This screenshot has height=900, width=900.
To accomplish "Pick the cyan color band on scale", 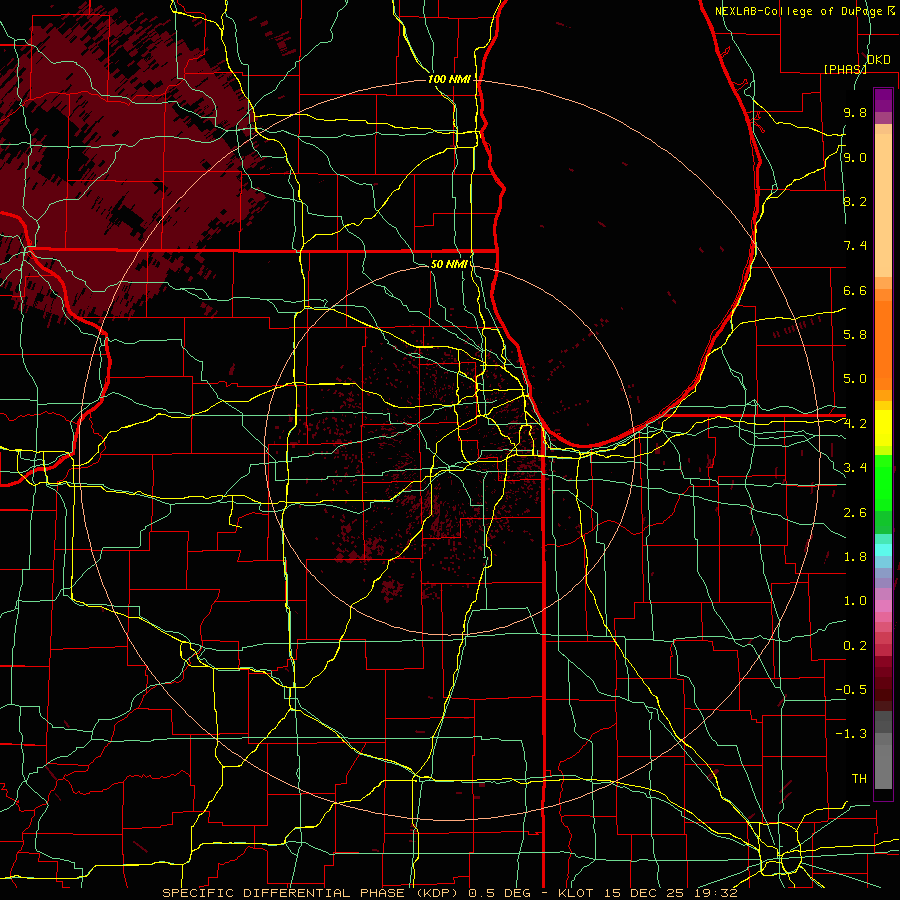I will coord(883,550).
